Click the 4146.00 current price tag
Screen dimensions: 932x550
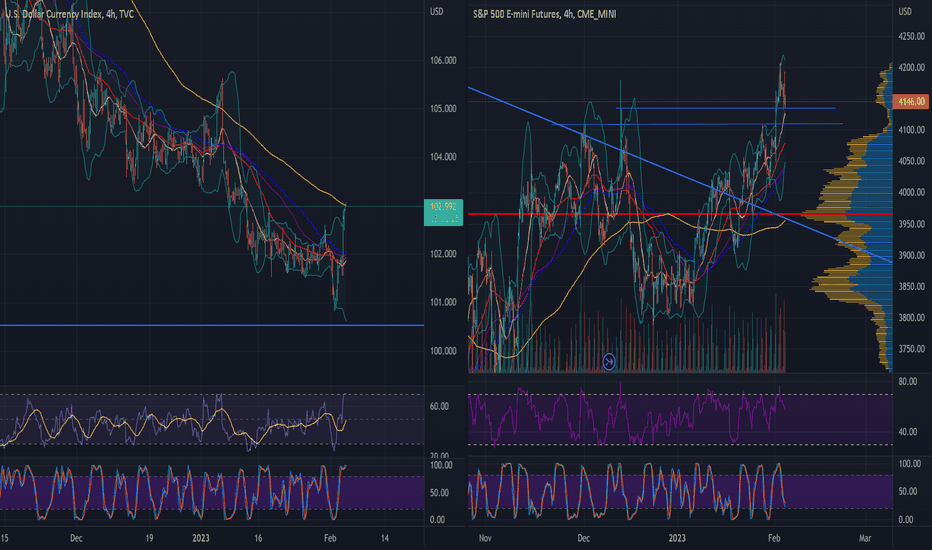(x=912, y=102)
